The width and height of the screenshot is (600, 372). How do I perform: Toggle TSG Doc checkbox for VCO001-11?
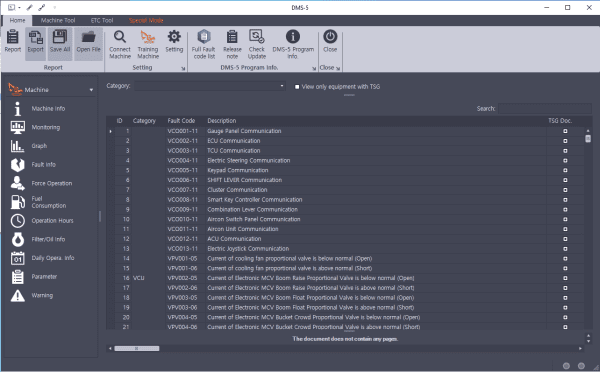pos(565,131)
